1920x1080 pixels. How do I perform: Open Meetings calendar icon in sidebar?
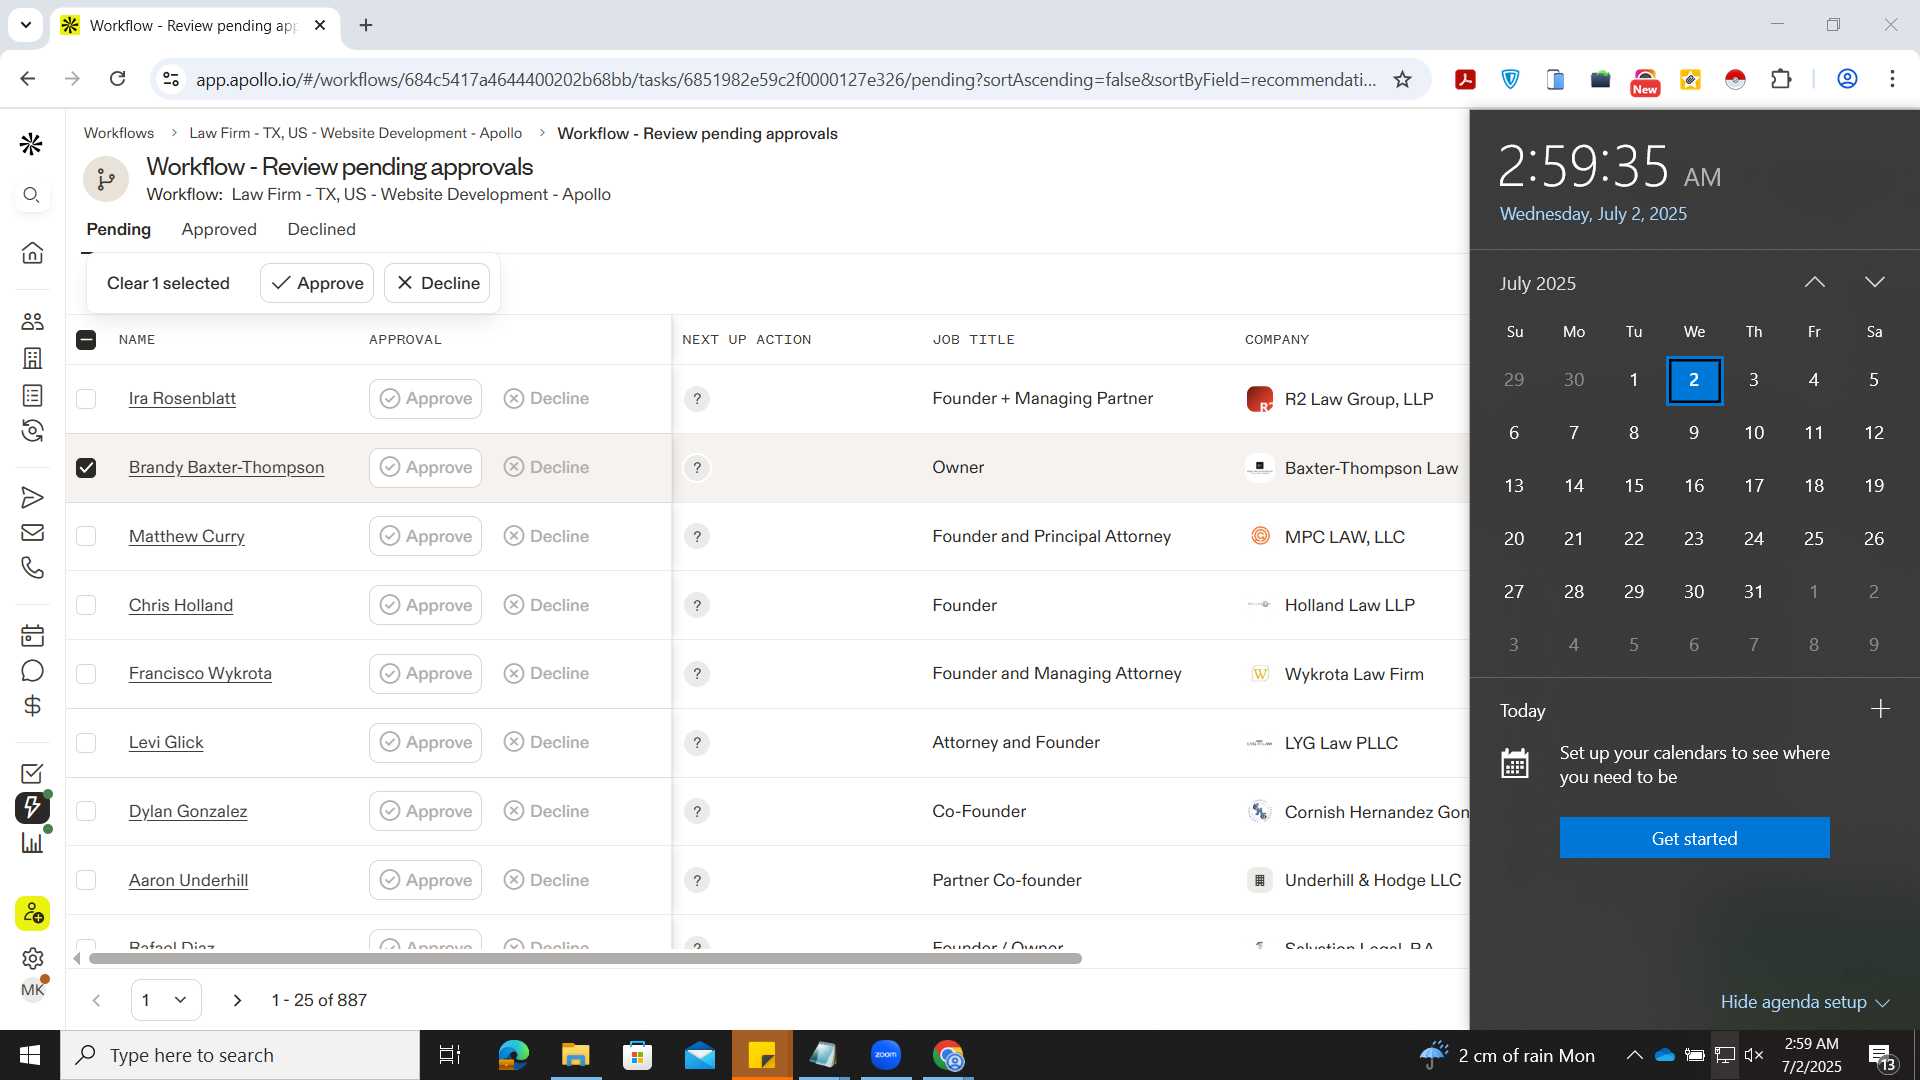32,635
